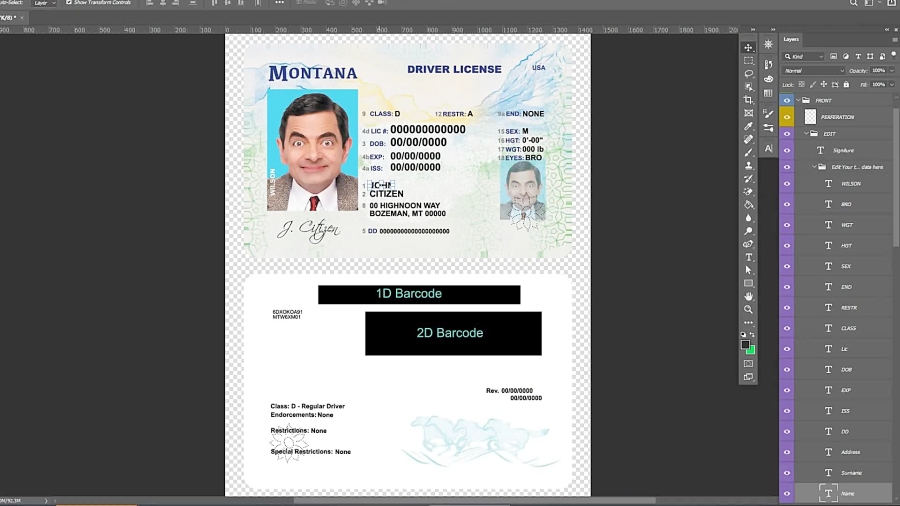
Task: Select the Frame tool
Action: pos(748,113)
